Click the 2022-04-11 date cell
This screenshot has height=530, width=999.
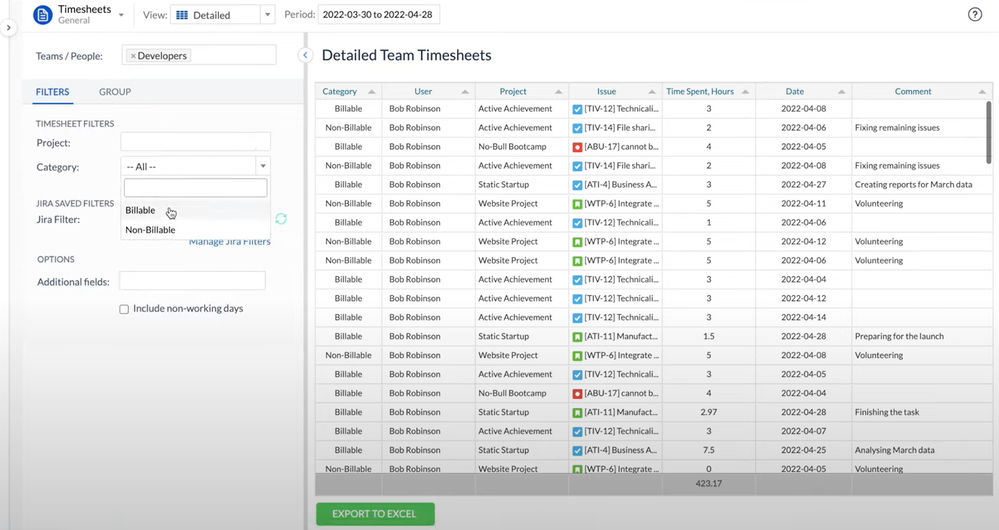803,204
